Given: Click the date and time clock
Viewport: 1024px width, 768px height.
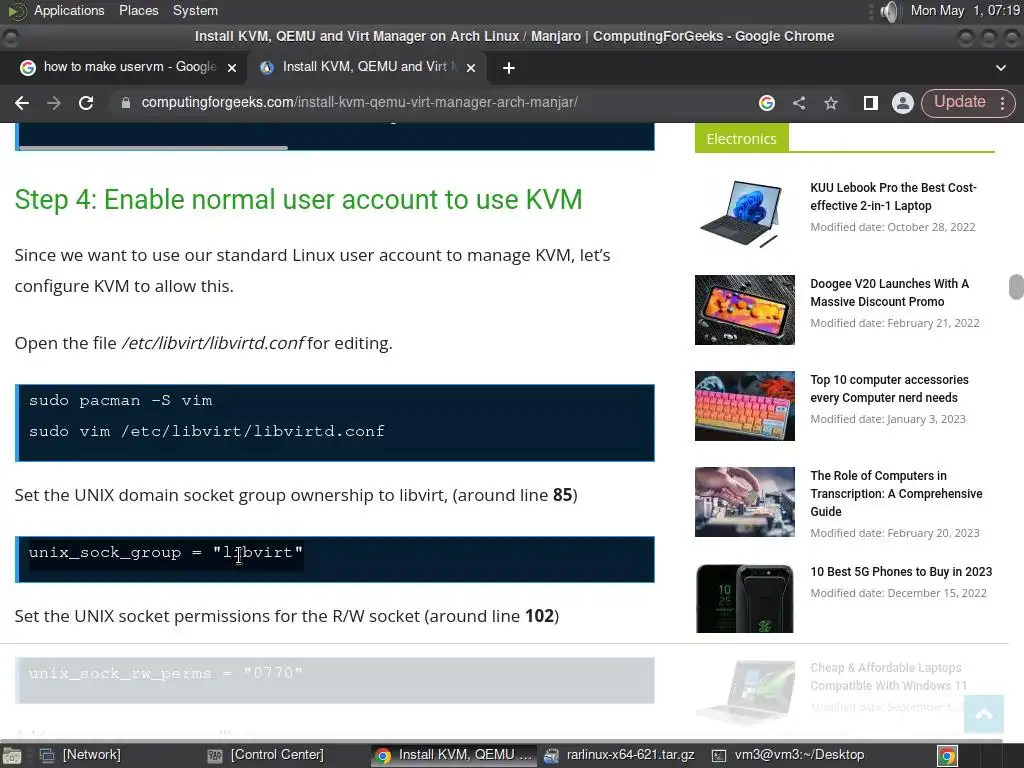Looking at the screenshot, I should point(965,10).
